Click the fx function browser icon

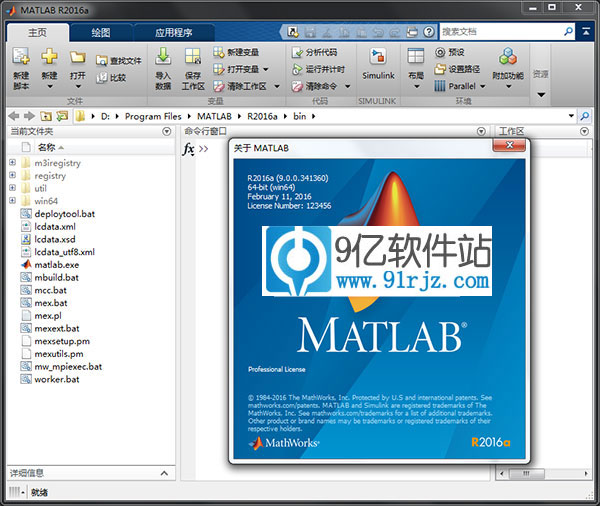click(188, 149)
